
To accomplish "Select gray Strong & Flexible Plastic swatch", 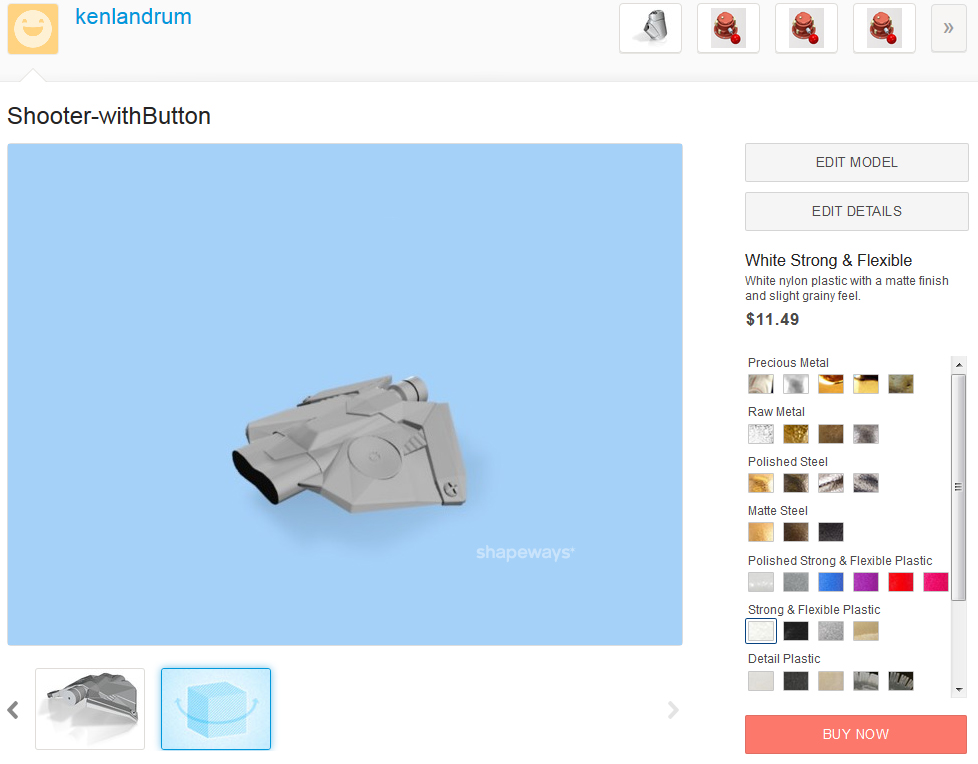I will (831, 631).
